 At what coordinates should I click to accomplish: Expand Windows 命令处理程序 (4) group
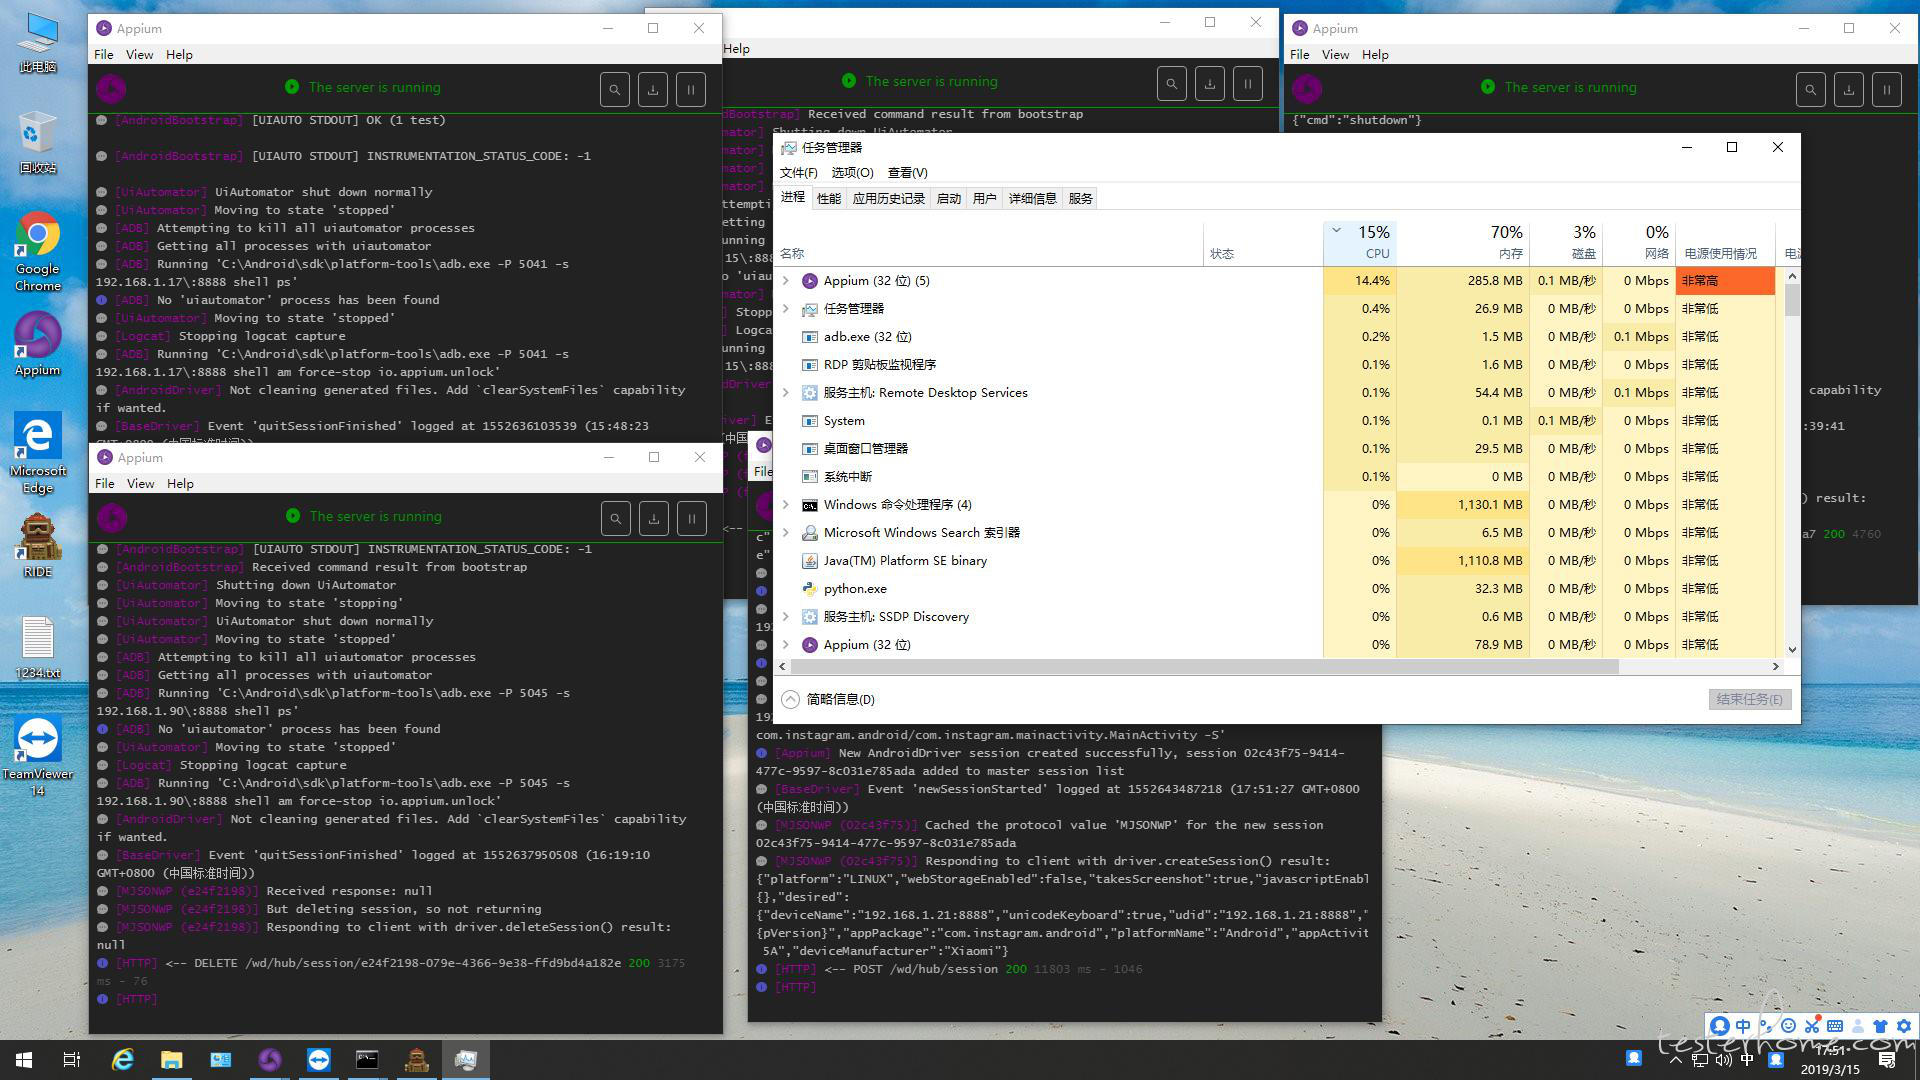(x=786, y=505)
